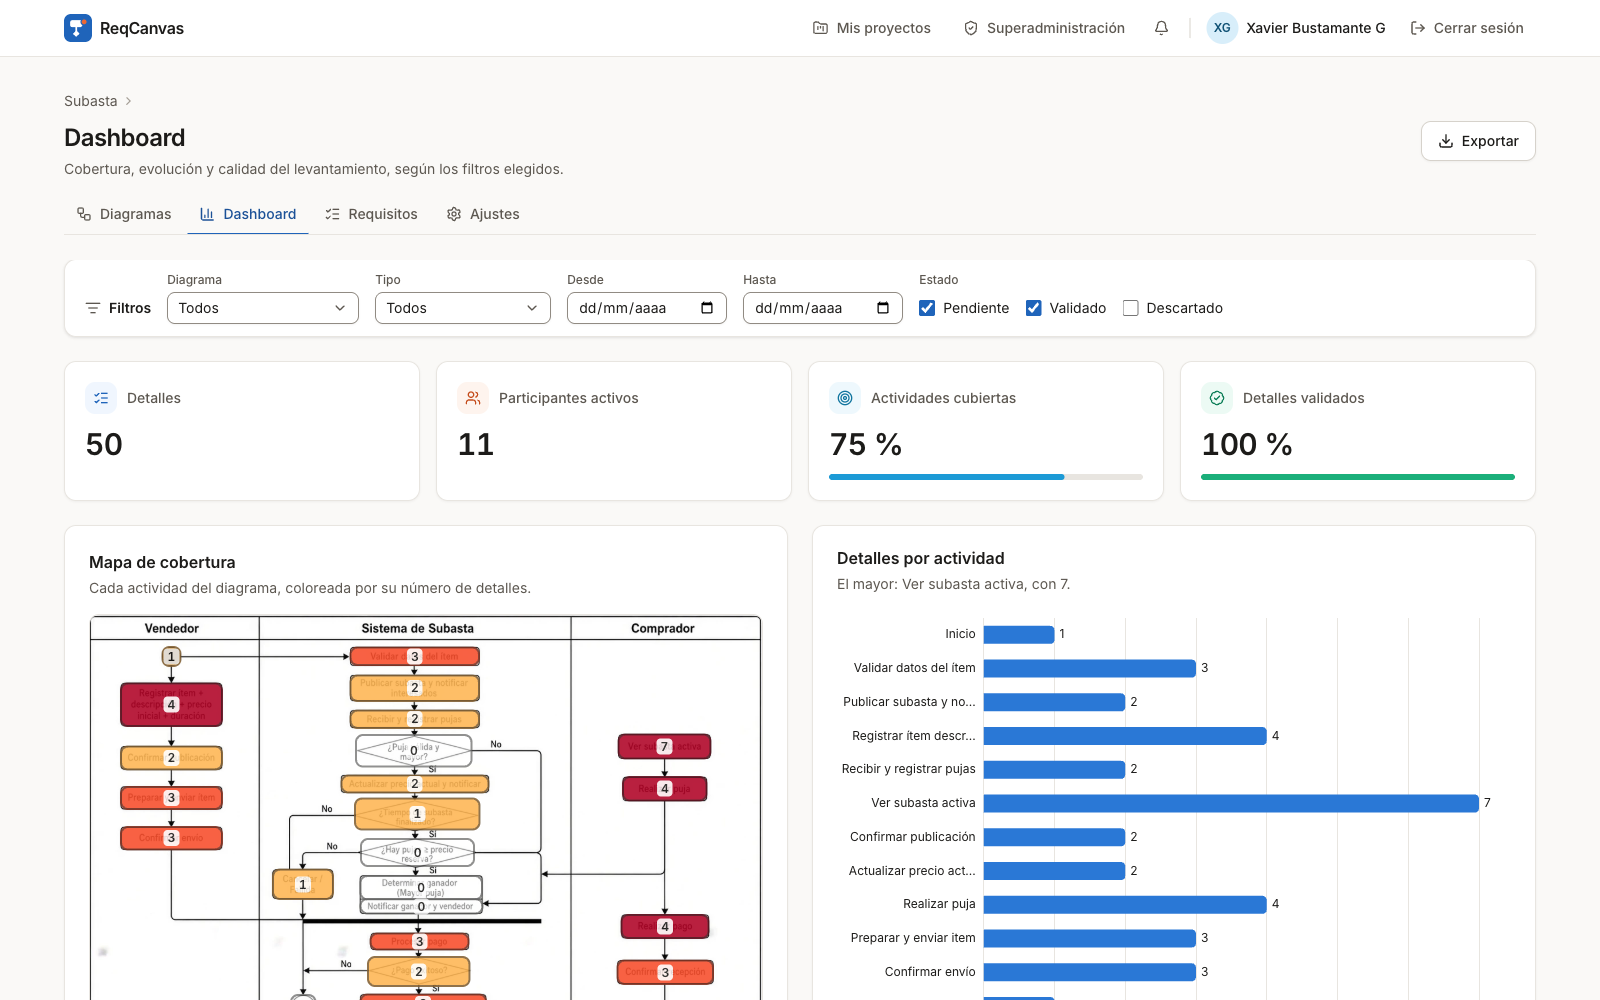This screenshot has width=1600, height=1000.
Task: Open the Diagrama dropdown
Action: pyautogui.click(x=263, y=308)
